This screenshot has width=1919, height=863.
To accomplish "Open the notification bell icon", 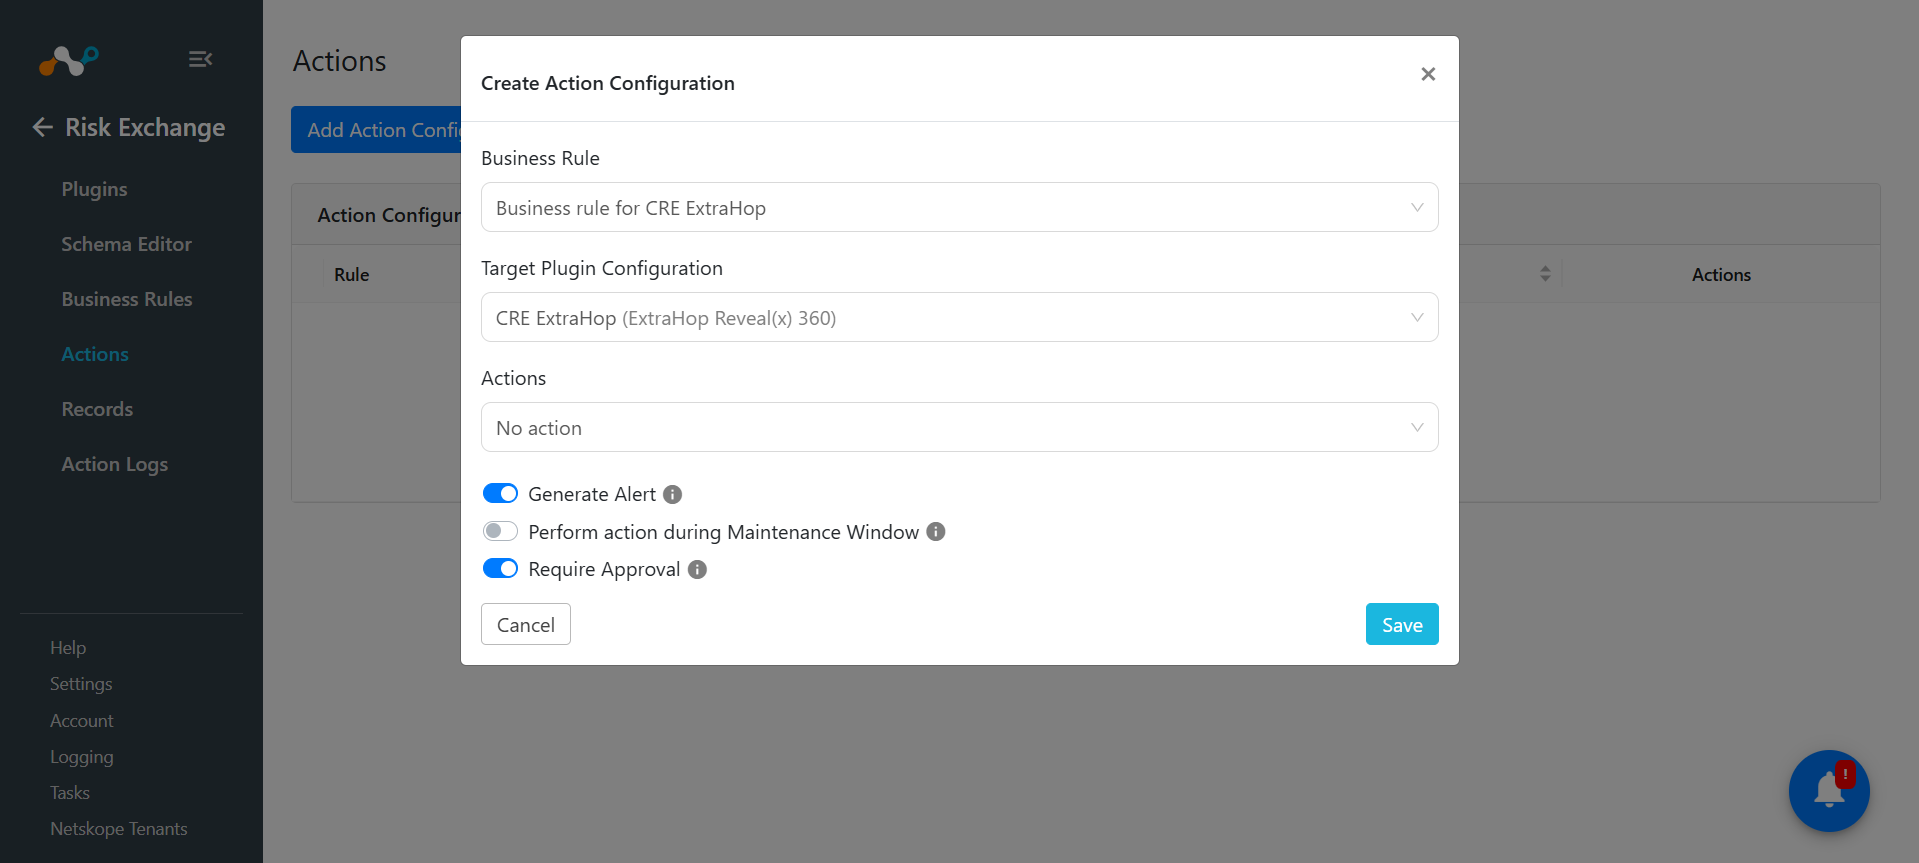I will coord(1829,790).
